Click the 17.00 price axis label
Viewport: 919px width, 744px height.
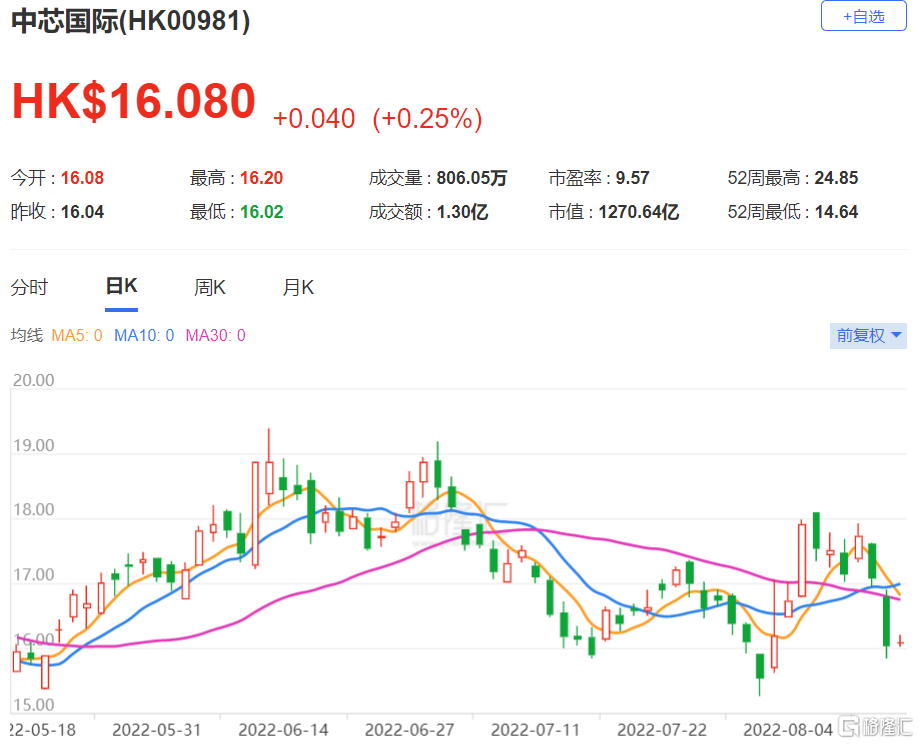[33, 575]
